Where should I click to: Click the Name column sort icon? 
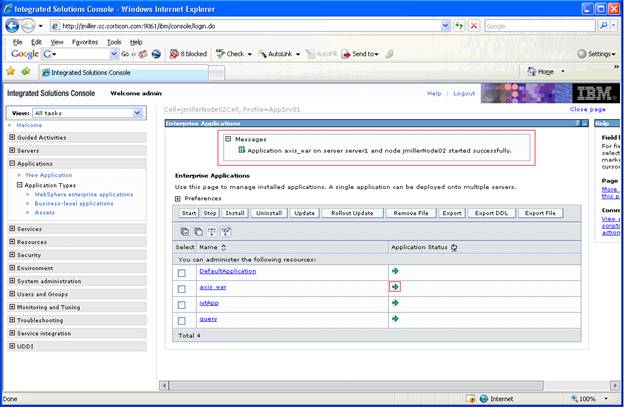(x=223, y=247)
